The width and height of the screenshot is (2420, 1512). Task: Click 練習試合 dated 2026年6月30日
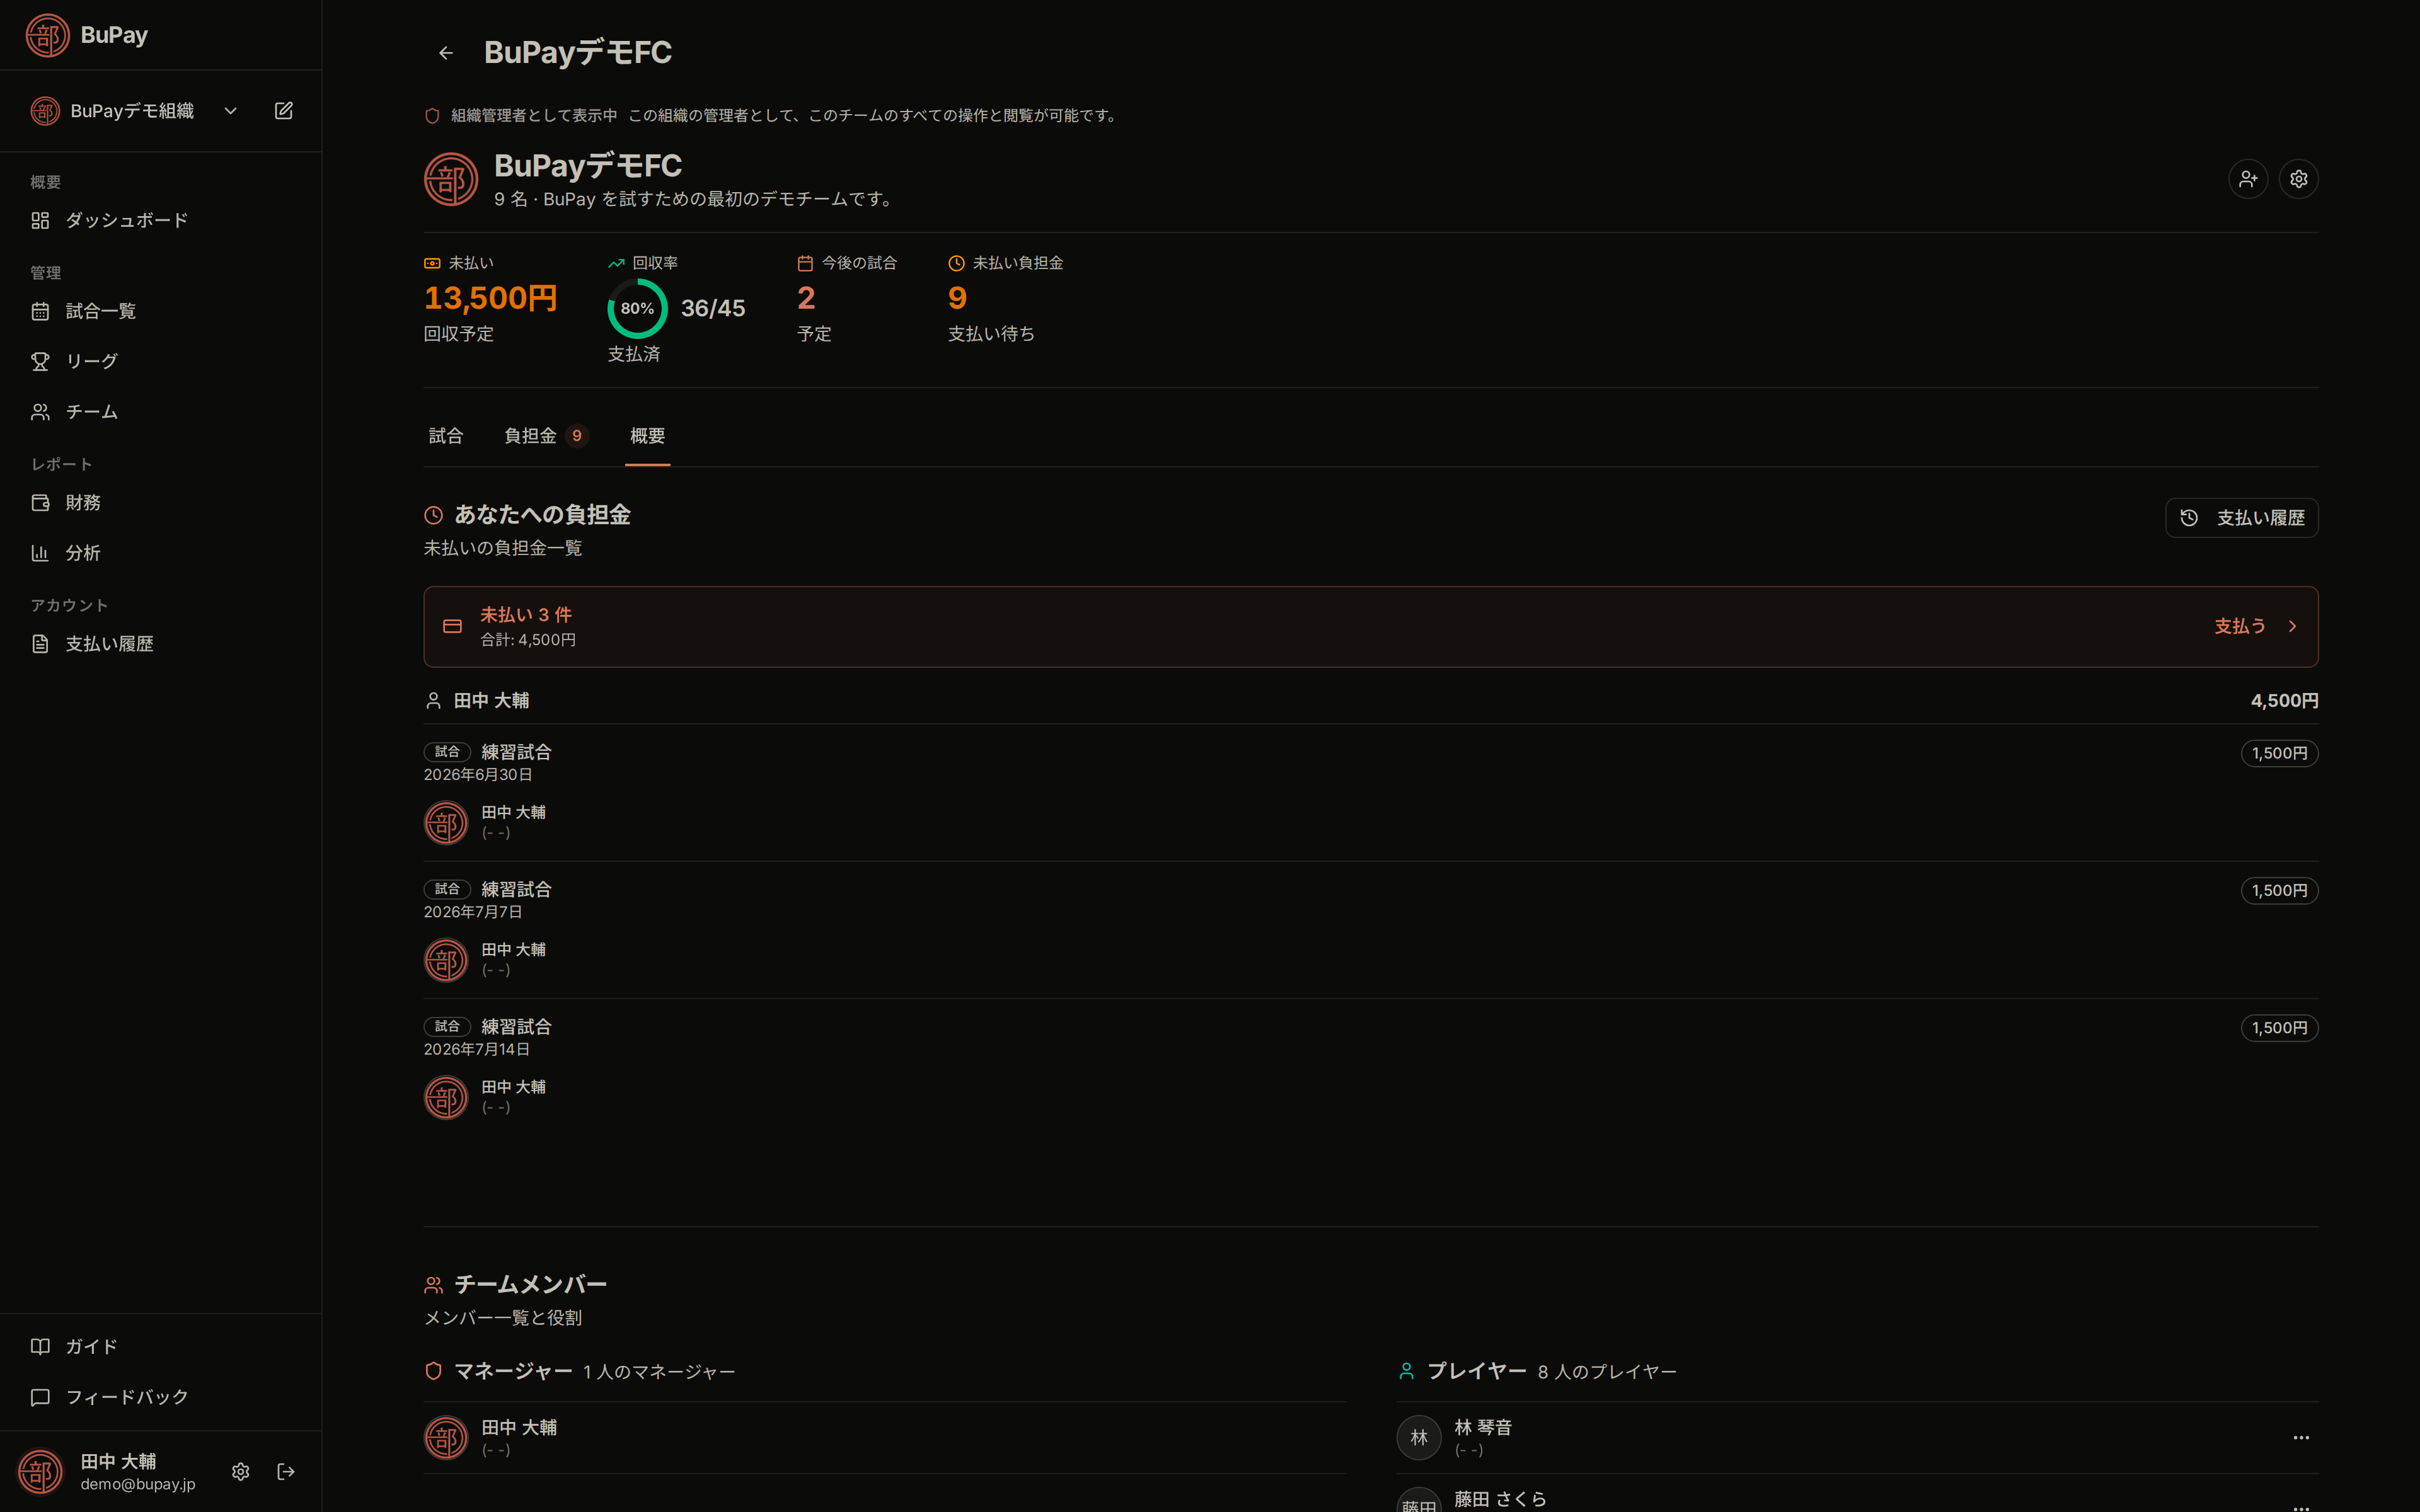tap(516, 752)
